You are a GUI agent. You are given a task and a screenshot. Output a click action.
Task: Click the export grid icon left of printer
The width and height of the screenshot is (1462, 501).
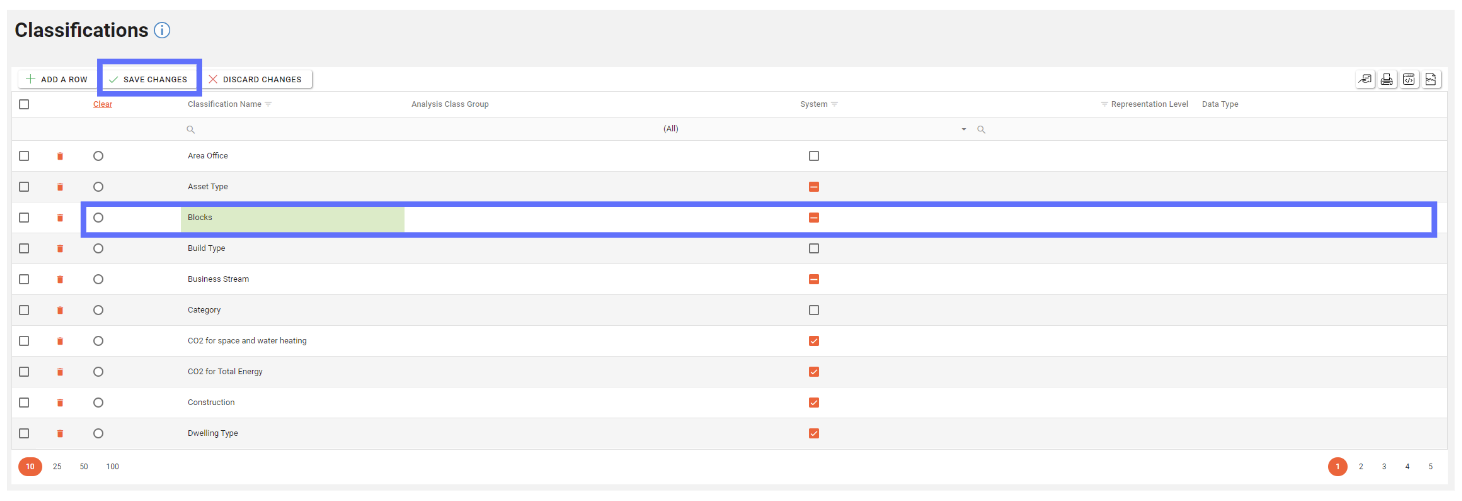point(1365,79)
